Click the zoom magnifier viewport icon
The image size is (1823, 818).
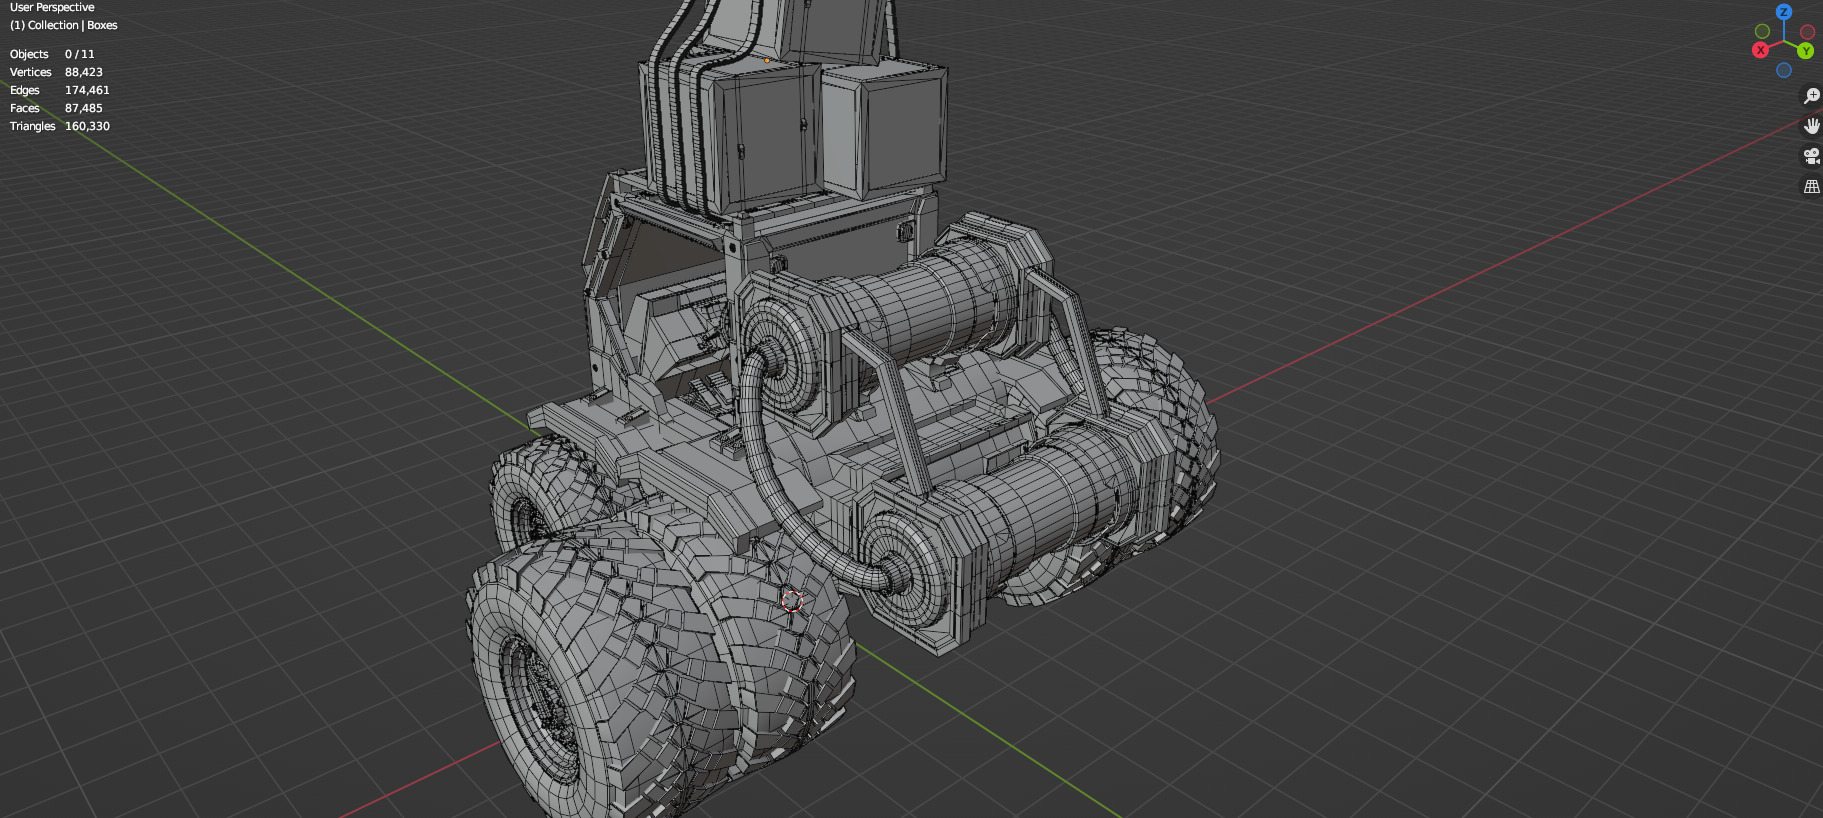coord(1811,96)
